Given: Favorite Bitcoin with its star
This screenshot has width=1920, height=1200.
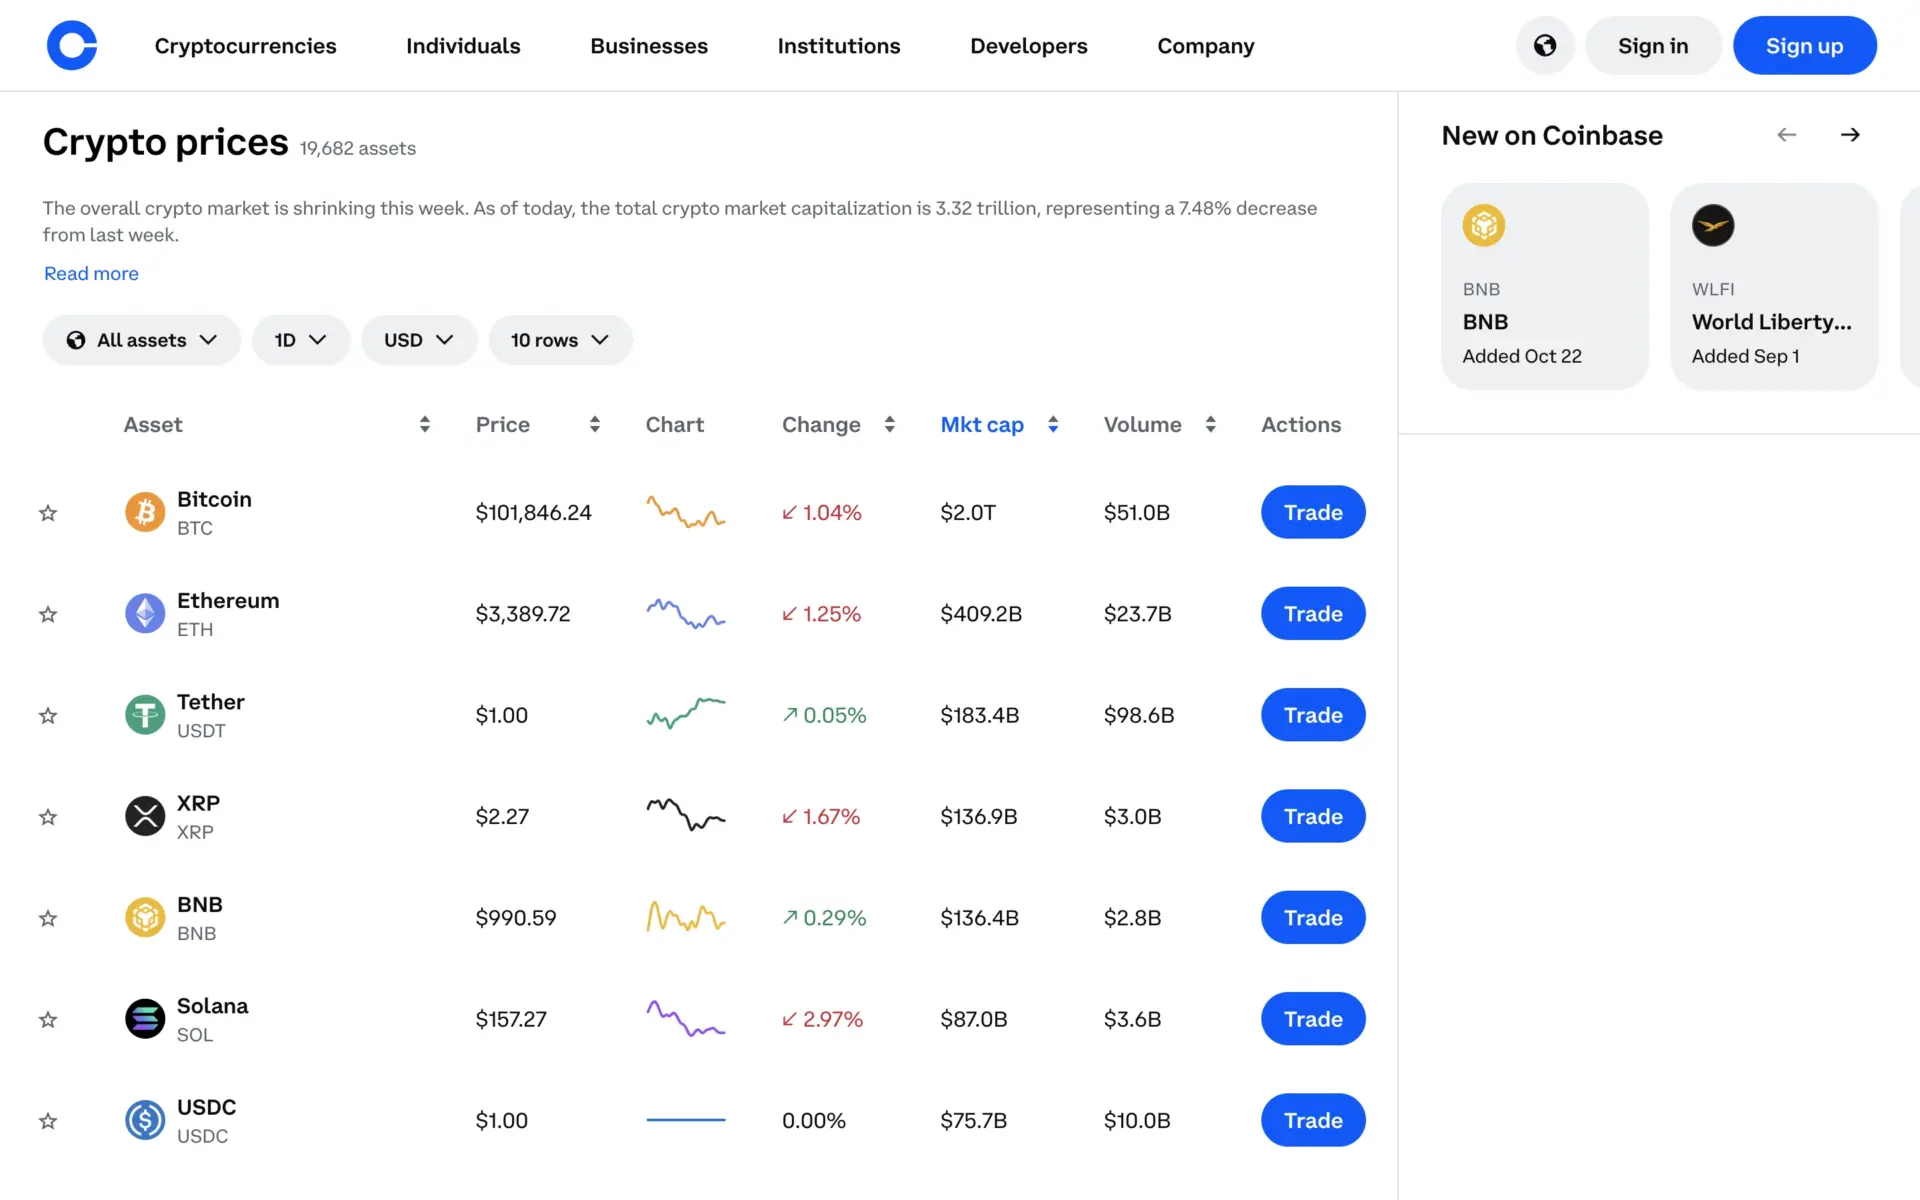Looking at the screenshot, I should [x=47, y=513].
